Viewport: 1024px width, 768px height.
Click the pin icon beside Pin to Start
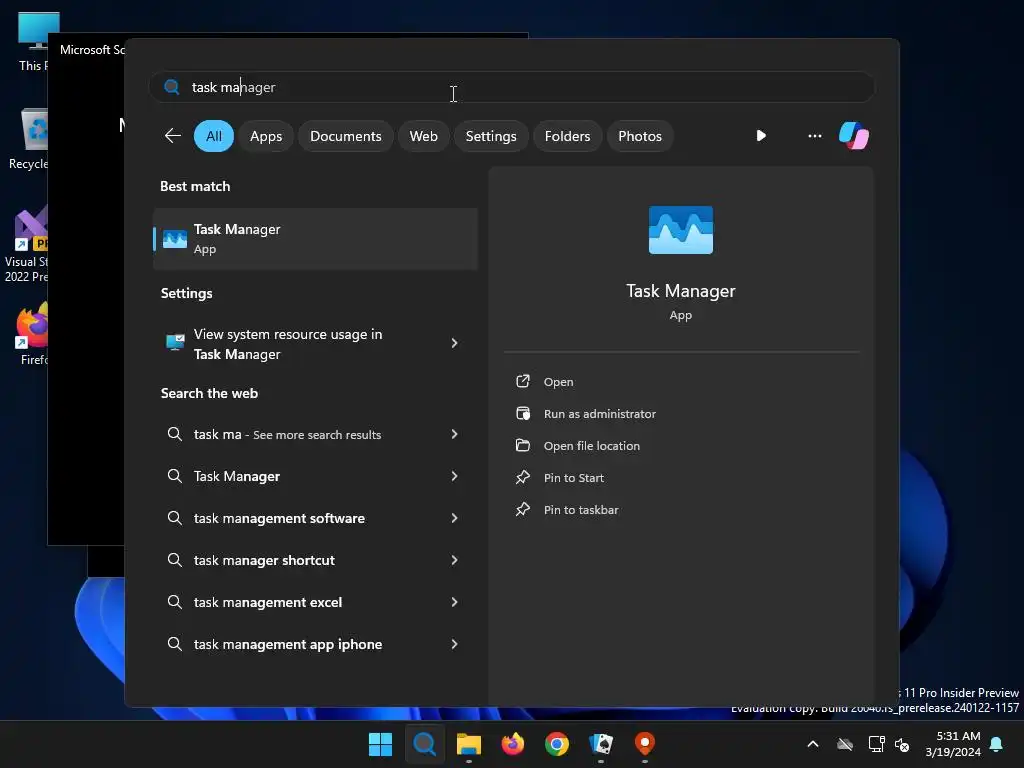coord(522,477)
